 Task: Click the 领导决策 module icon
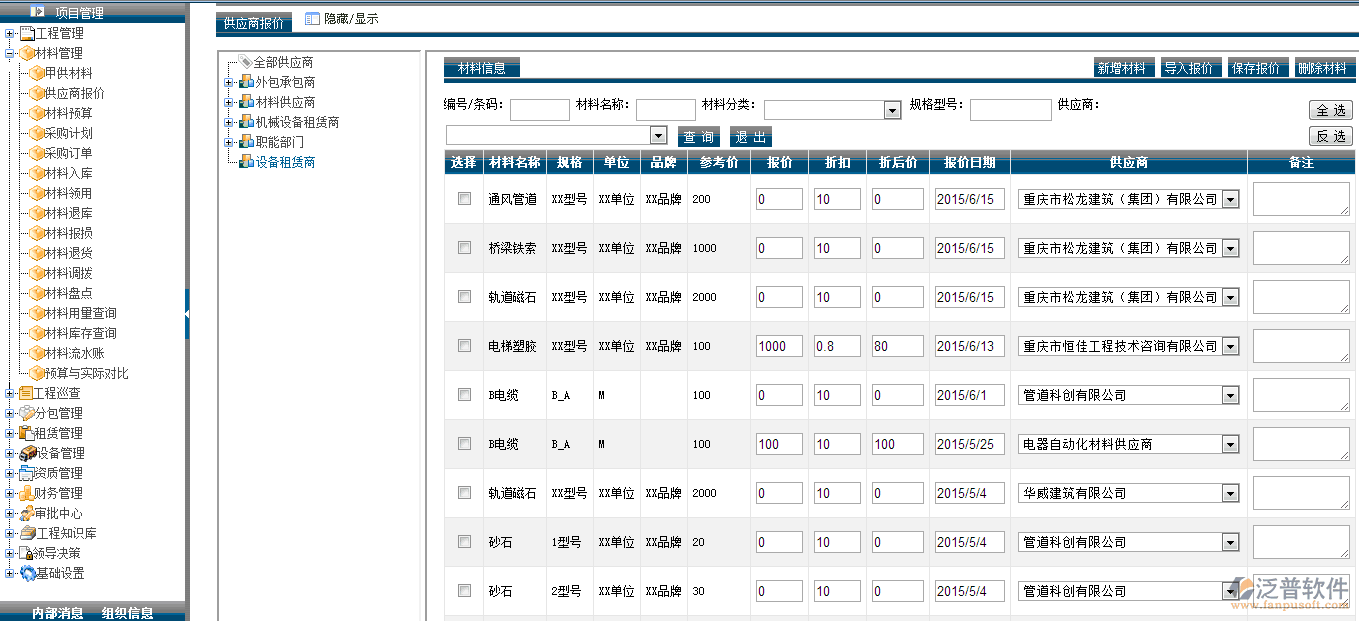(x=27, y=553)
